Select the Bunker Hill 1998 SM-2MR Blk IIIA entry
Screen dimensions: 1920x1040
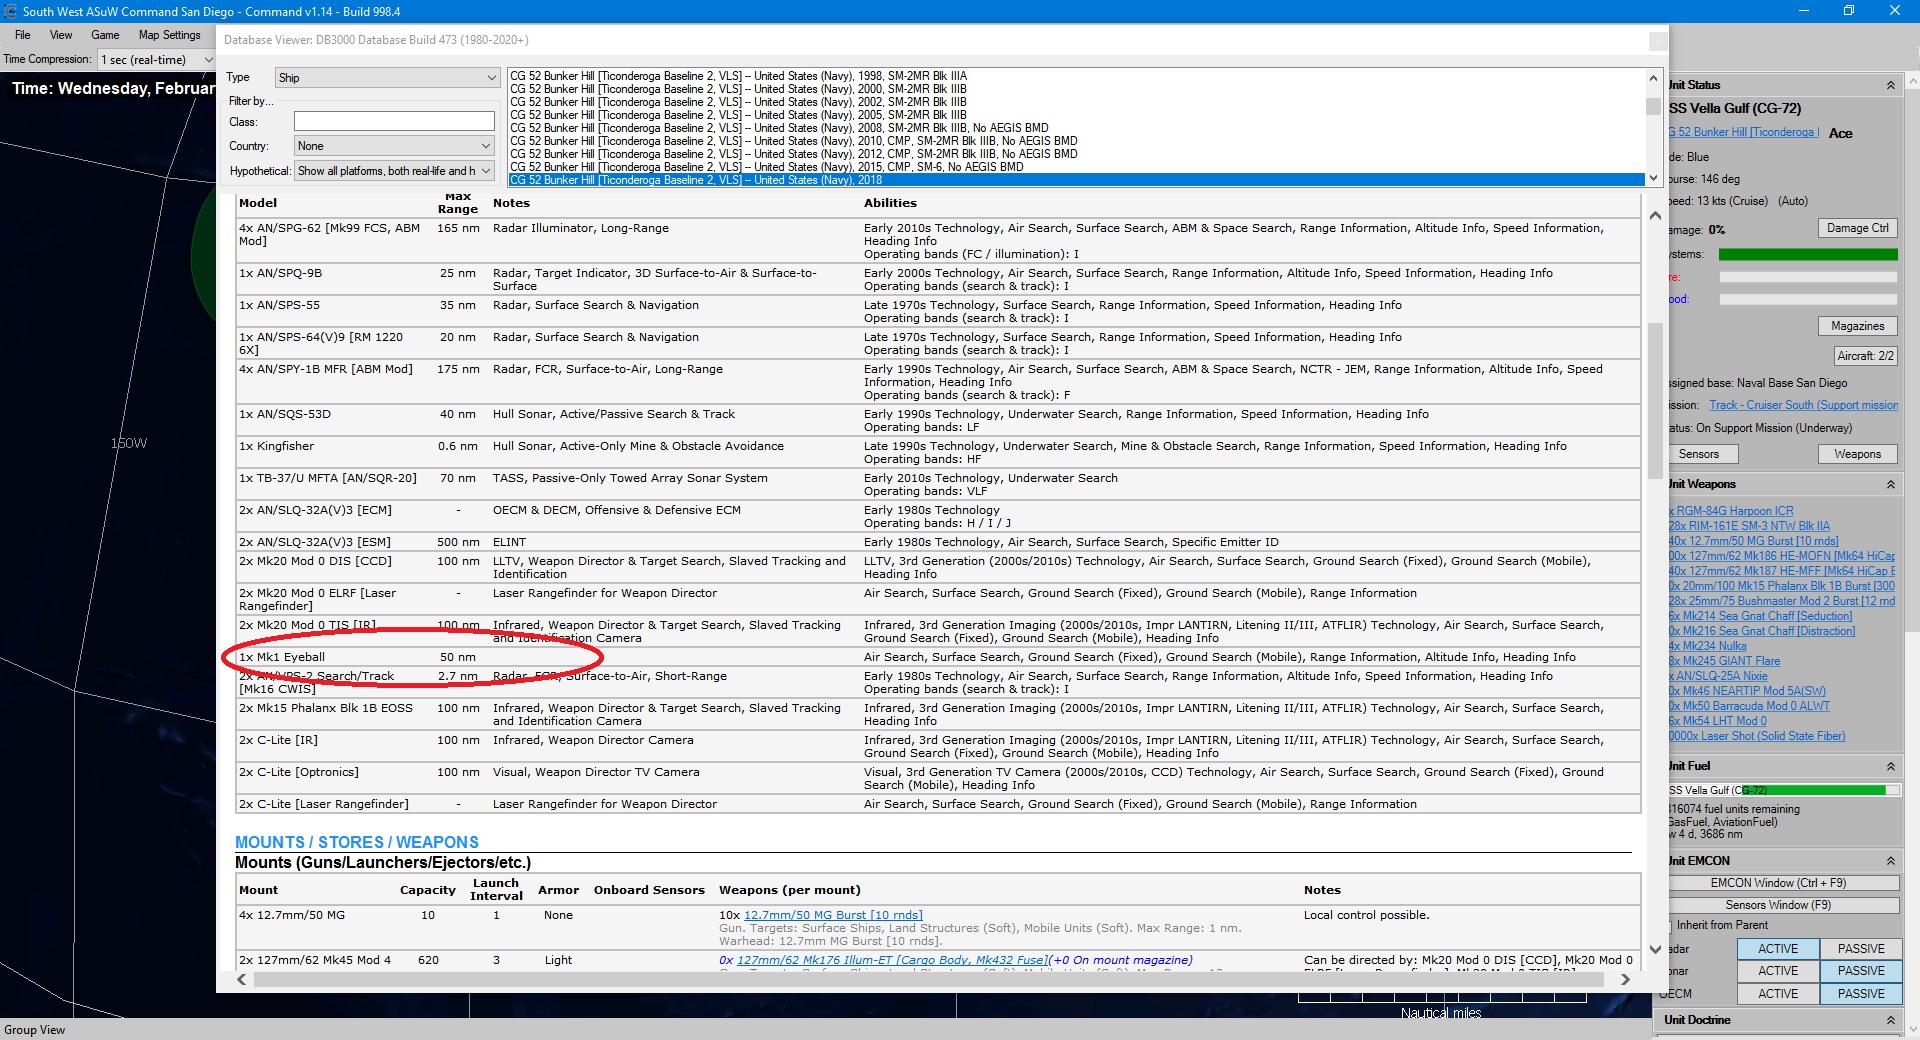1076,76
